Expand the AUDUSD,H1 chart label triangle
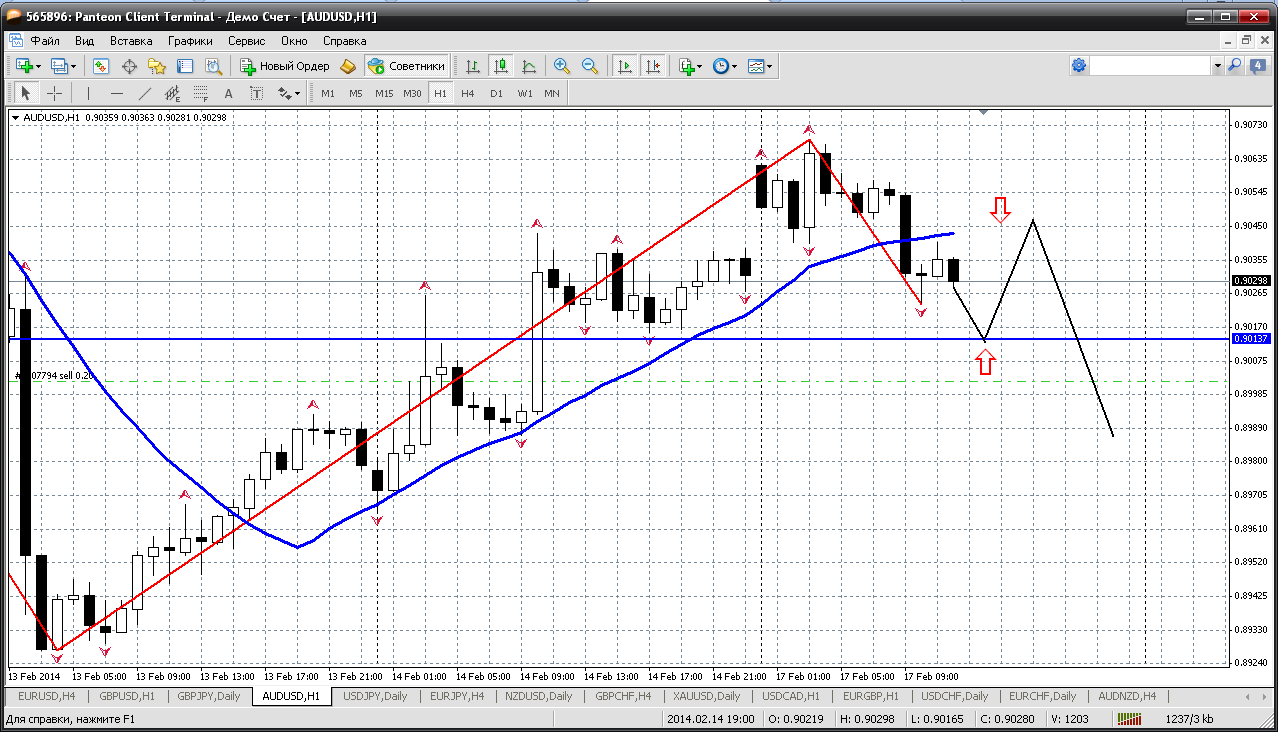This screenshot has width=1278, height=732. pos(15,118)
